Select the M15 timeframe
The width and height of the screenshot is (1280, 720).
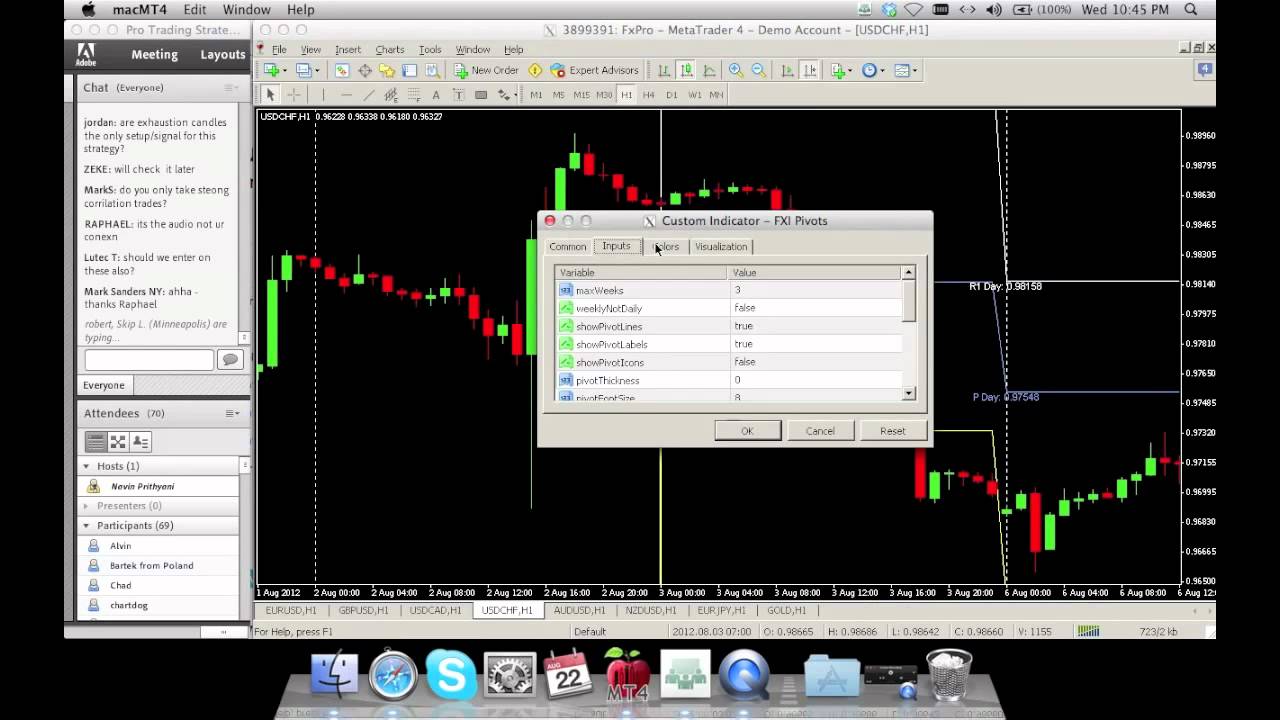pos(581,95)
